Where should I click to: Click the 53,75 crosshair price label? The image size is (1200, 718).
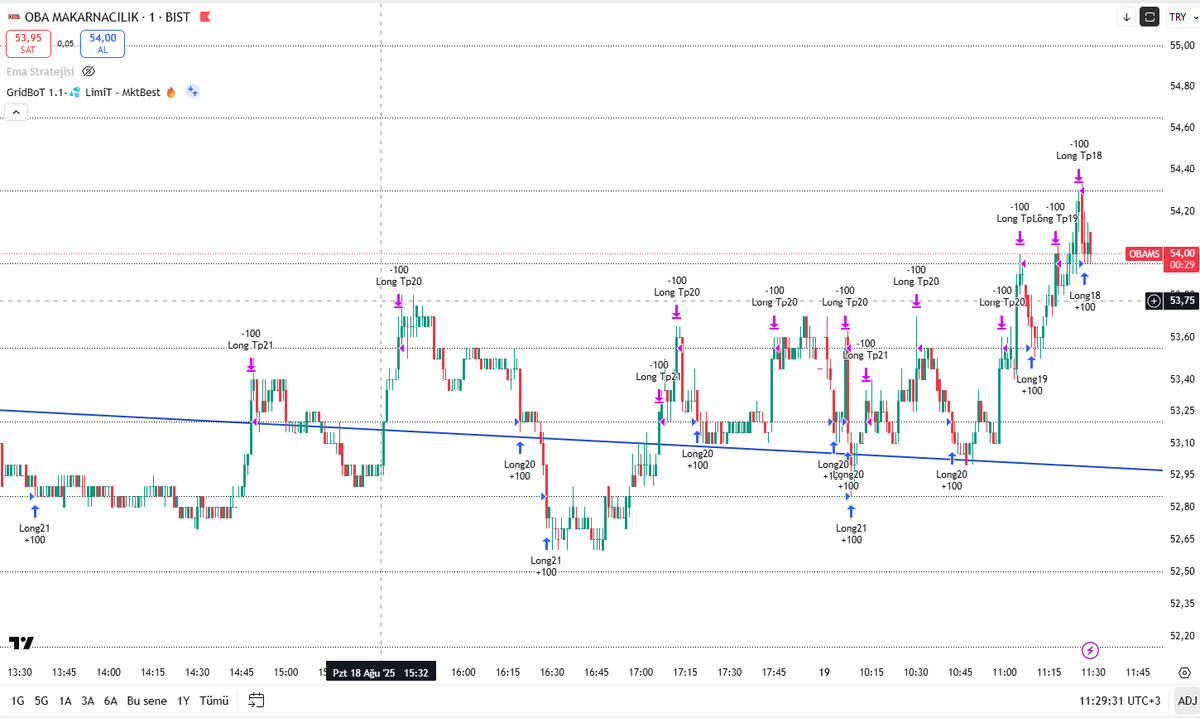(1182, 301)
